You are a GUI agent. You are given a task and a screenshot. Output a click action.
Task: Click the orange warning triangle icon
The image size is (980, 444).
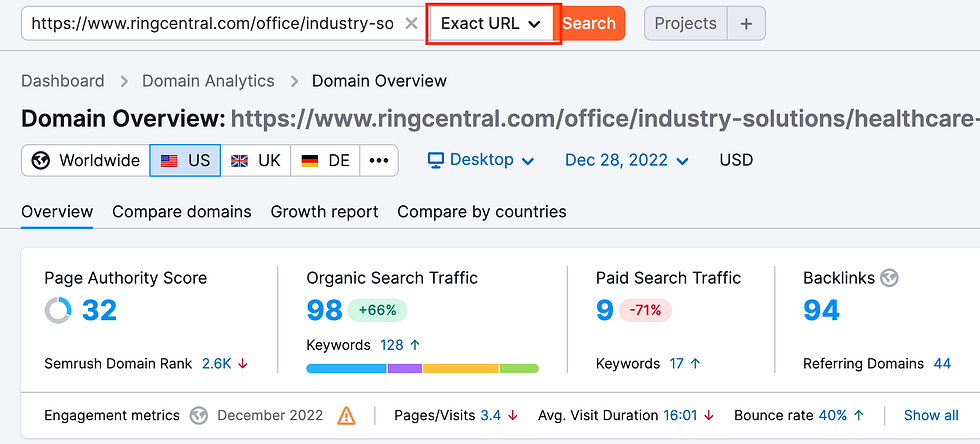click(x=346, y=415)
